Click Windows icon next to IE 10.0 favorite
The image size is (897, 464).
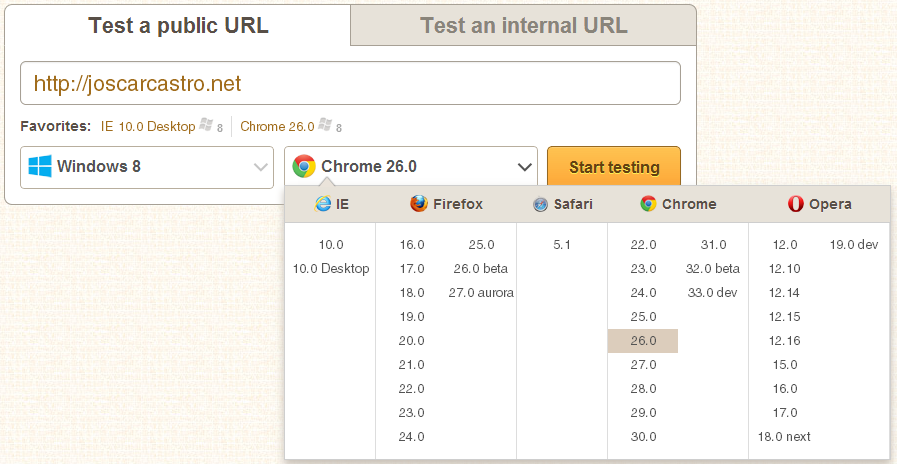[x=206, y=126]
